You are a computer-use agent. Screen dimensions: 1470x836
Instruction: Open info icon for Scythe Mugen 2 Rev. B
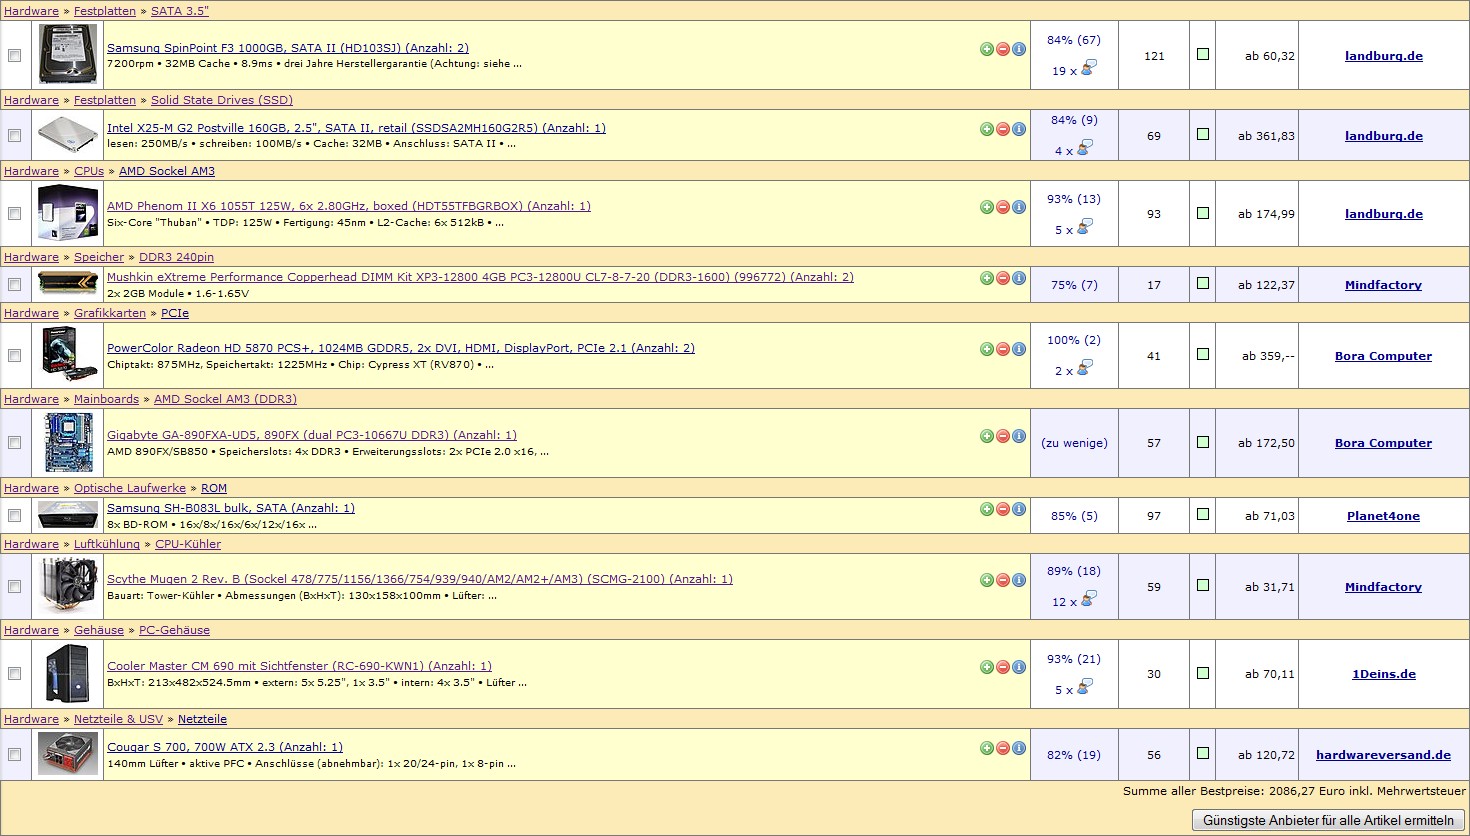coord(1019,580)
